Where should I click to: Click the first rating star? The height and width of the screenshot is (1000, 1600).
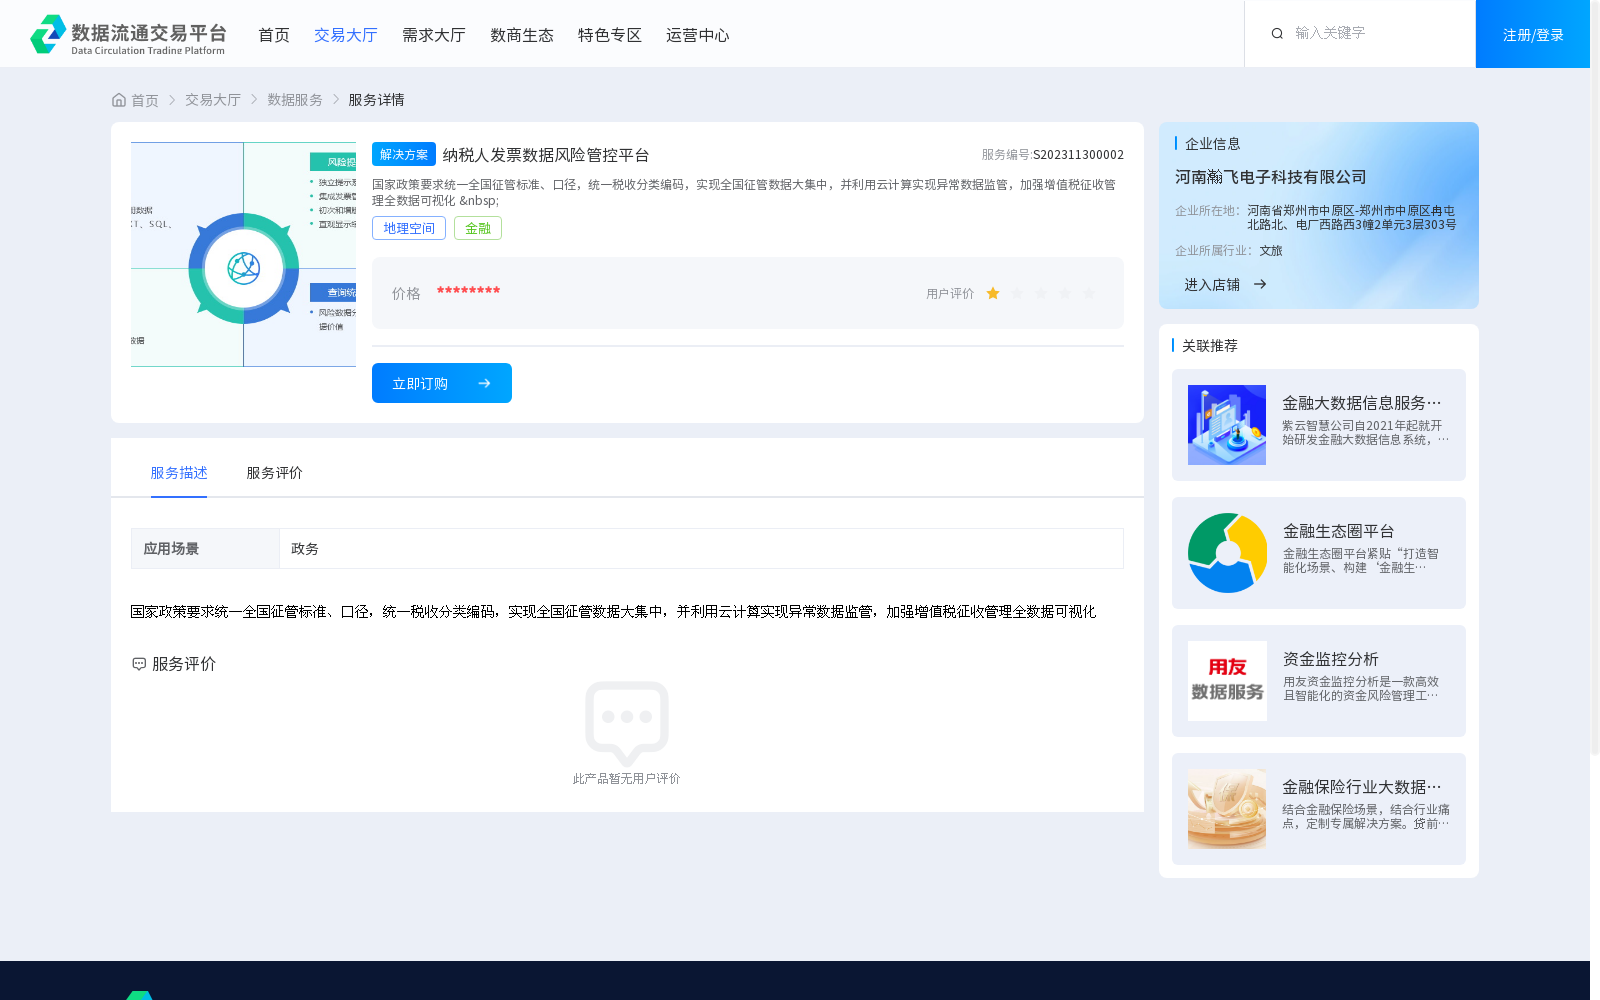tap(993, 293)
